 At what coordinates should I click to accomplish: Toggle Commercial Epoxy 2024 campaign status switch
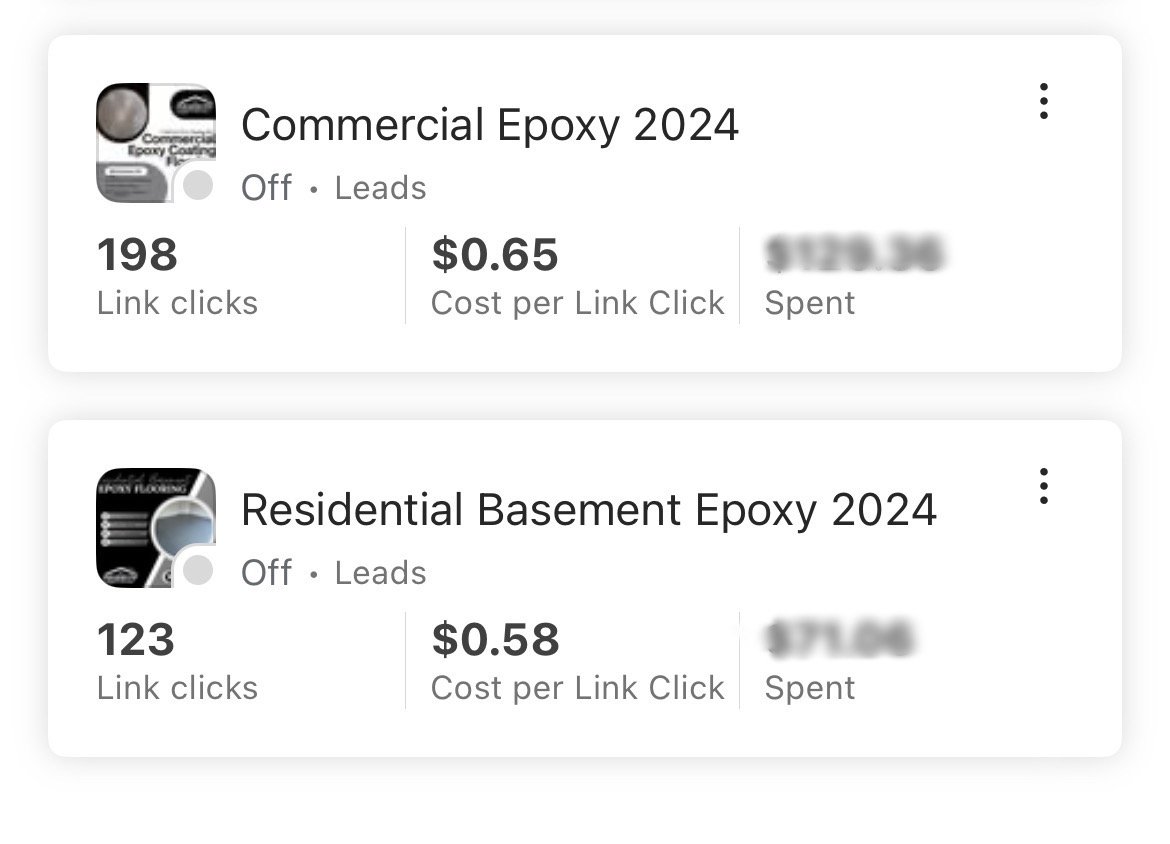tap(198, 185)
